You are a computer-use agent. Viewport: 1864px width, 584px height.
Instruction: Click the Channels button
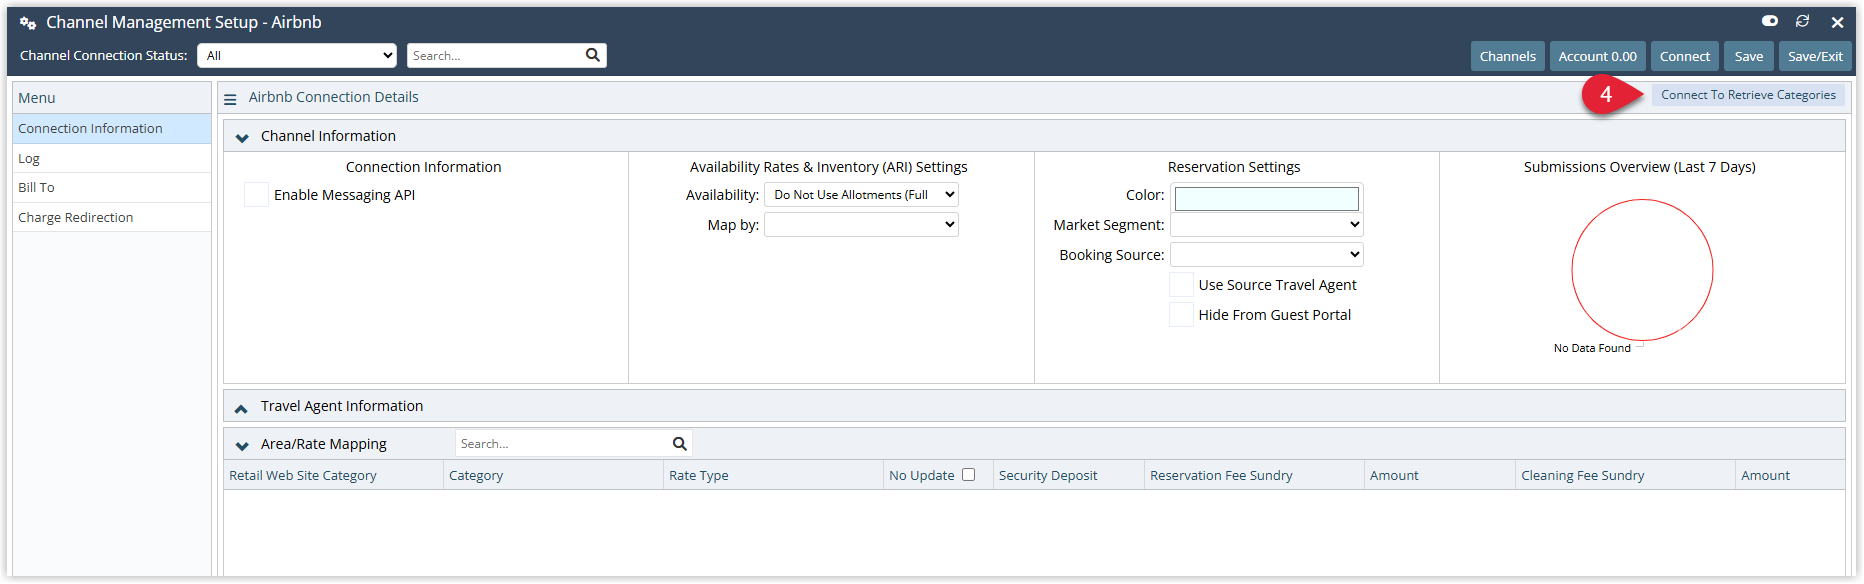click(x=1507, y=56)
